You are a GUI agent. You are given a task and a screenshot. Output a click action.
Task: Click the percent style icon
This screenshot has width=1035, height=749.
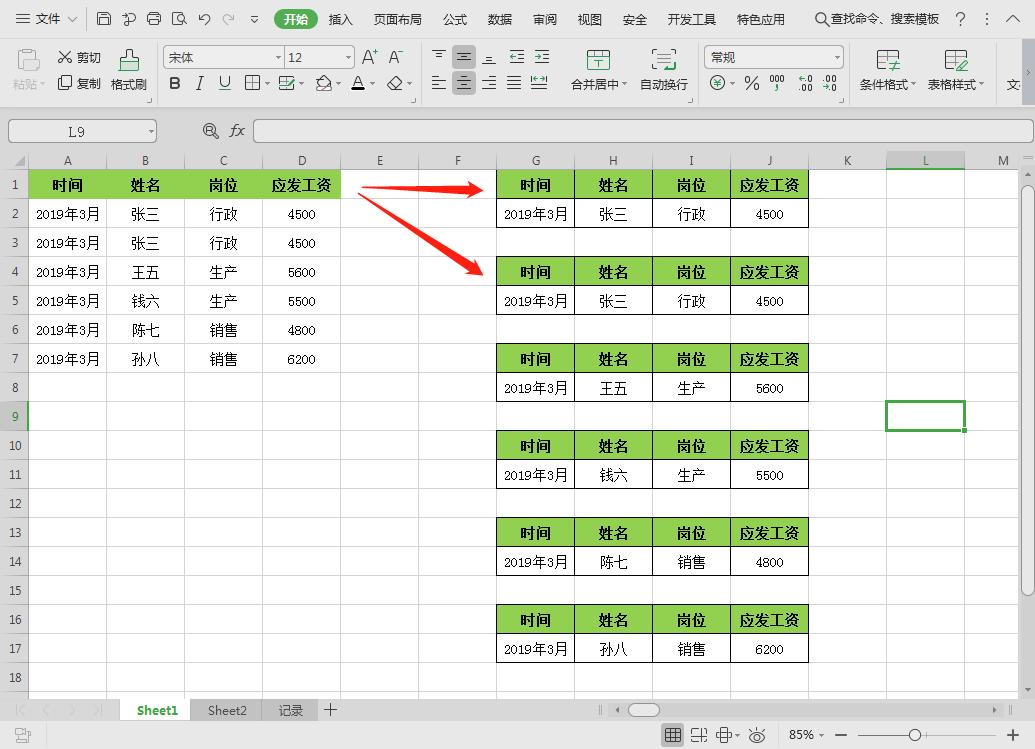pyautogui.click(x=752, y=84)
